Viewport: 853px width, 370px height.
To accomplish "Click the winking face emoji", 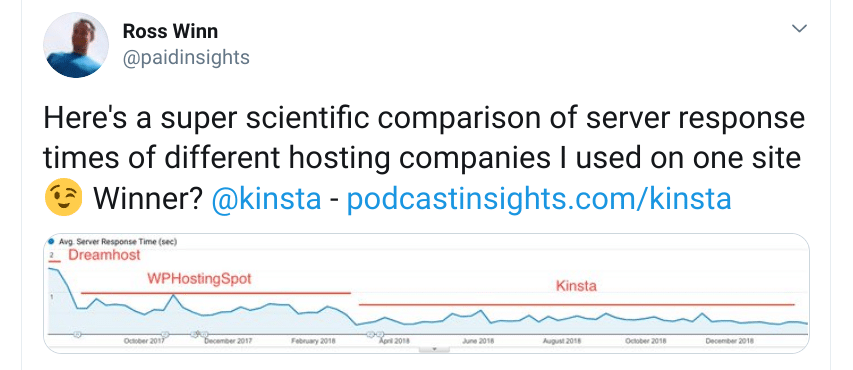I will click(63, 198).
